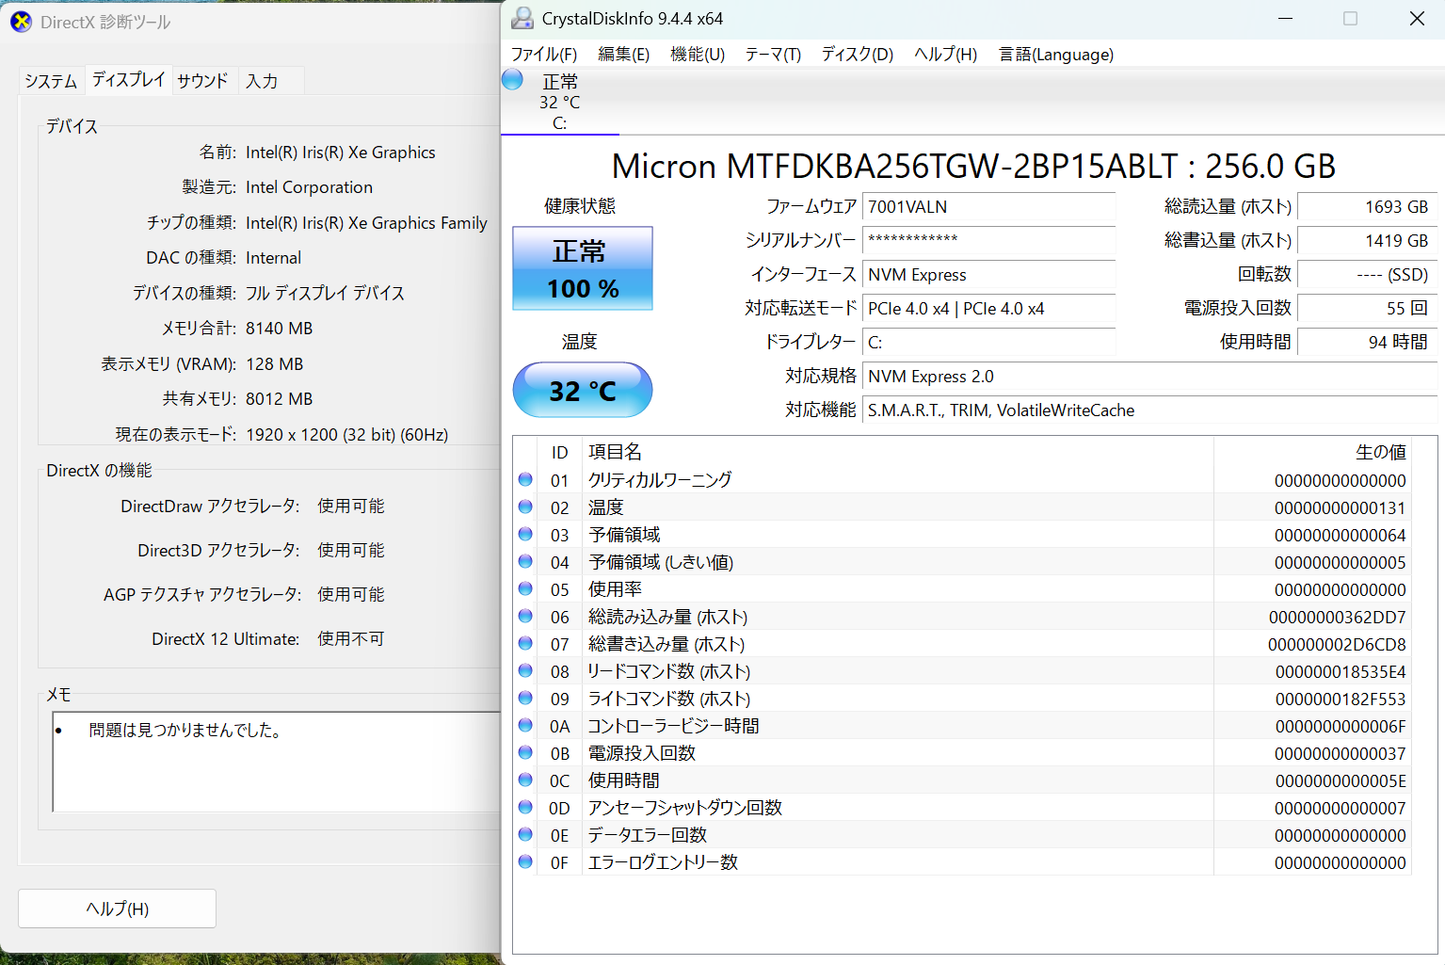Click status orb for データエラー回数 row
Screen dimensions: 1445x965
[525, 834]
